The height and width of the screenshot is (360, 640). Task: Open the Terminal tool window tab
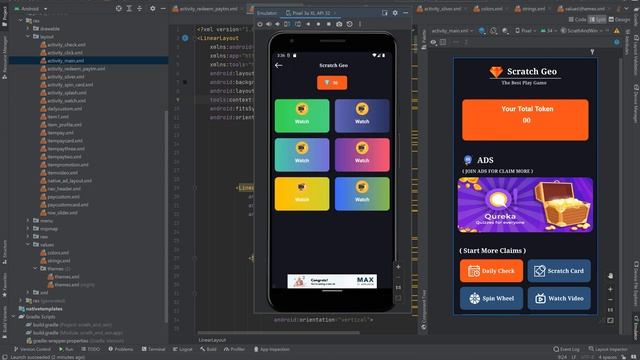pyautogui.click(x=153, y=349)
